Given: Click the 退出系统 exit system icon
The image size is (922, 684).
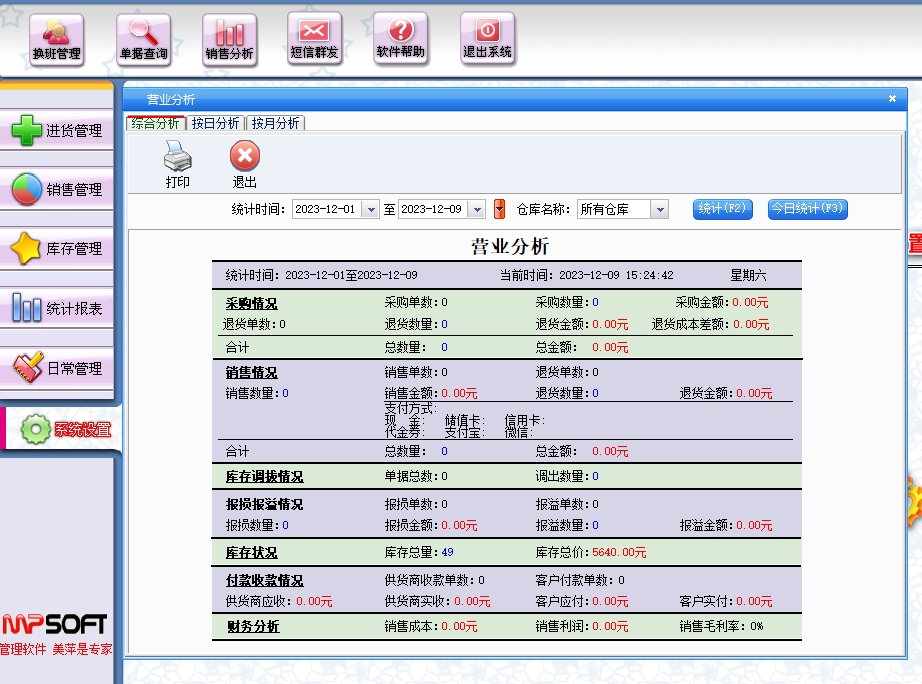Looking at the screenshot, I should click(x=487, y=40).
